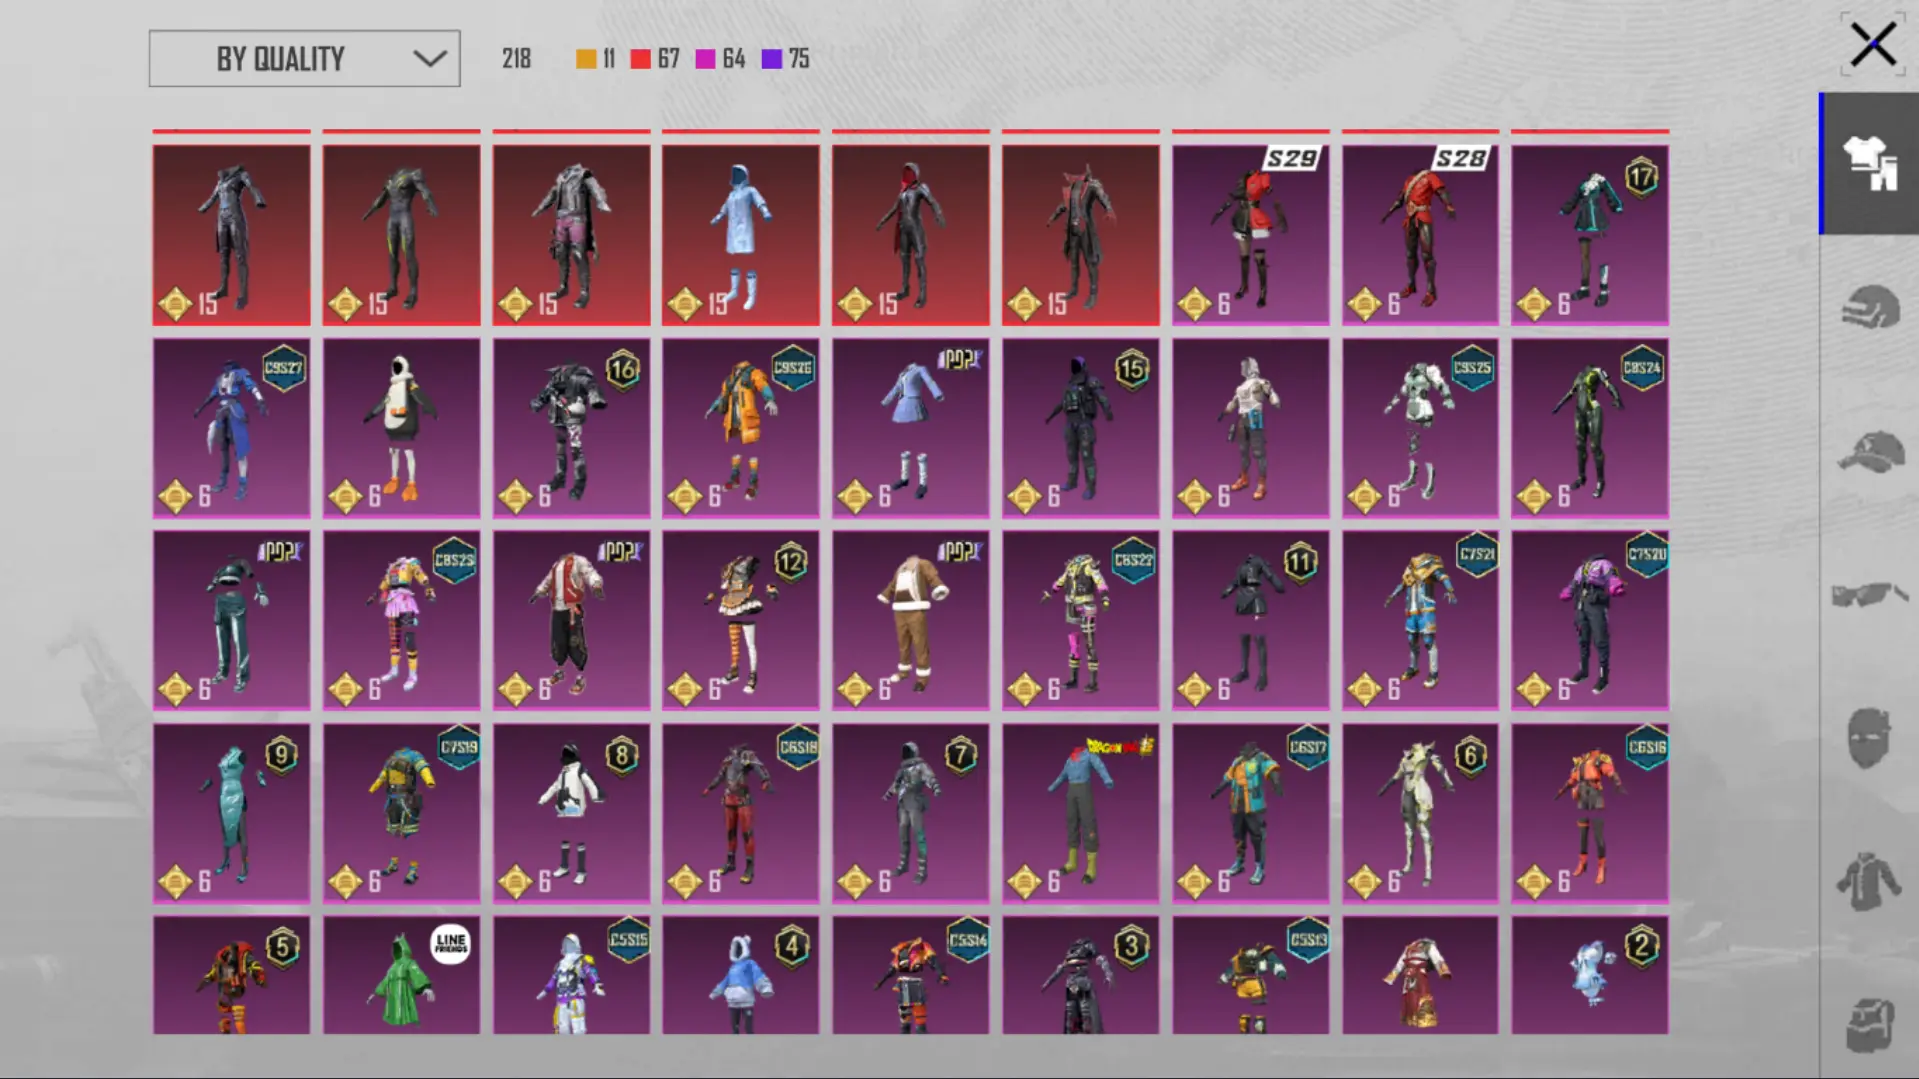Select outfit with badge 17
Image resolution: width=1919 pixels, height=1079 pixels.
click(x=1590, y=235)
